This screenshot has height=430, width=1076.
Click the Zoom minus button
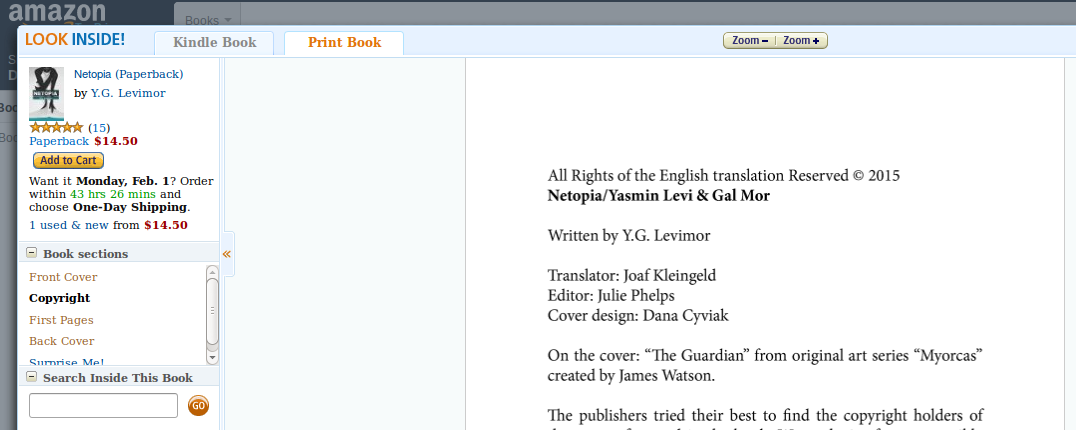pos(749,40)
